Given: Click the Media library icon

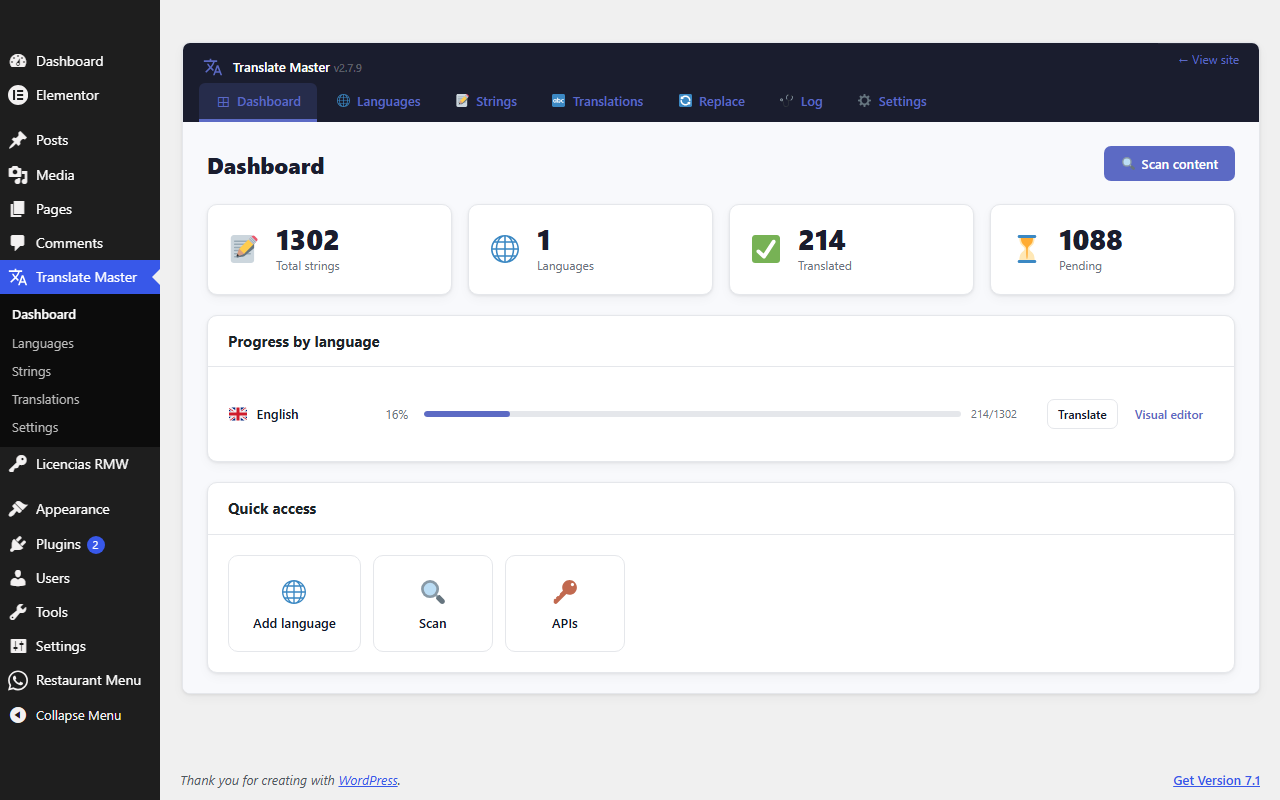Looking at the screenshot, I should click(18, 175).
